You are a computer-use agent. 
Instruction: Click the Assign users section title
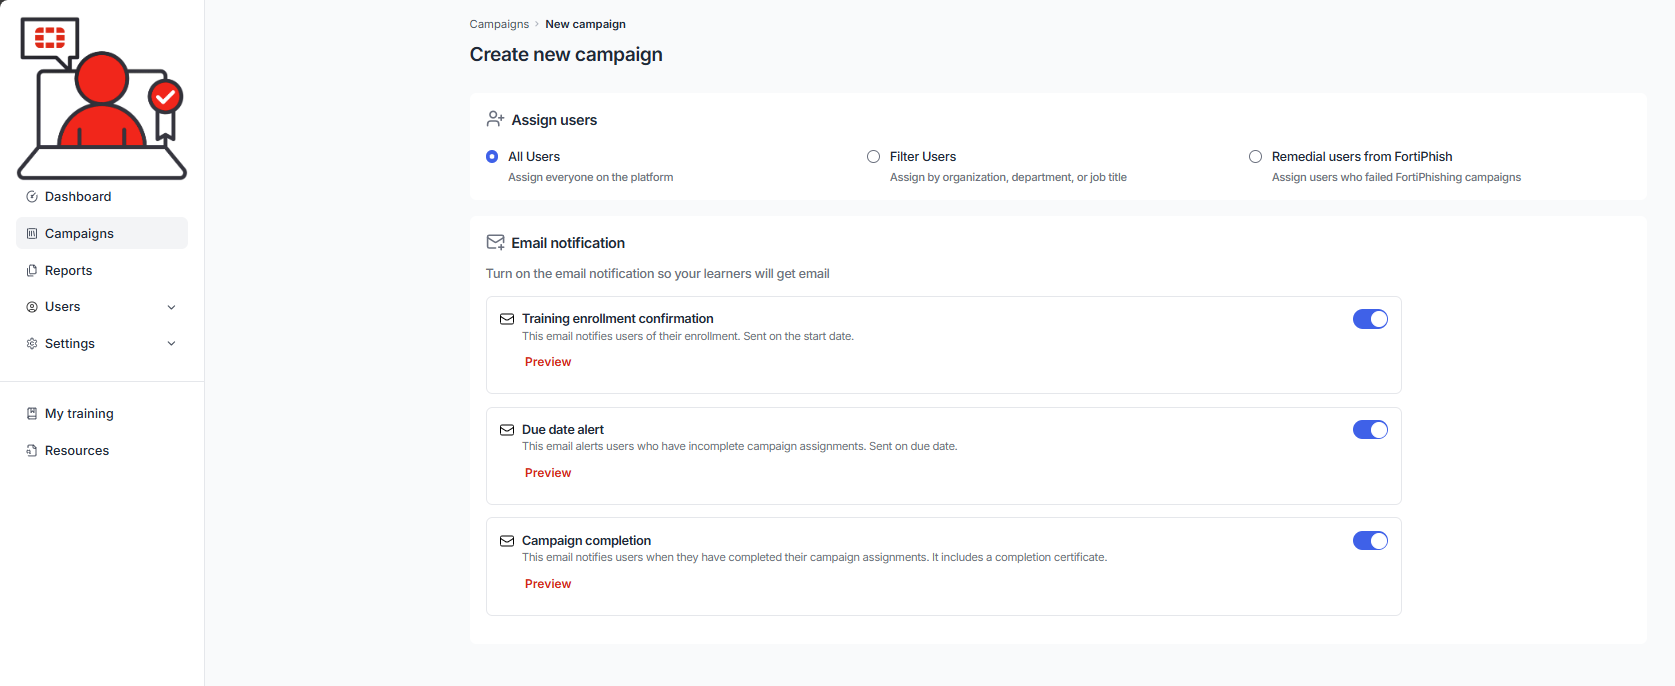[x=554, y=120]
